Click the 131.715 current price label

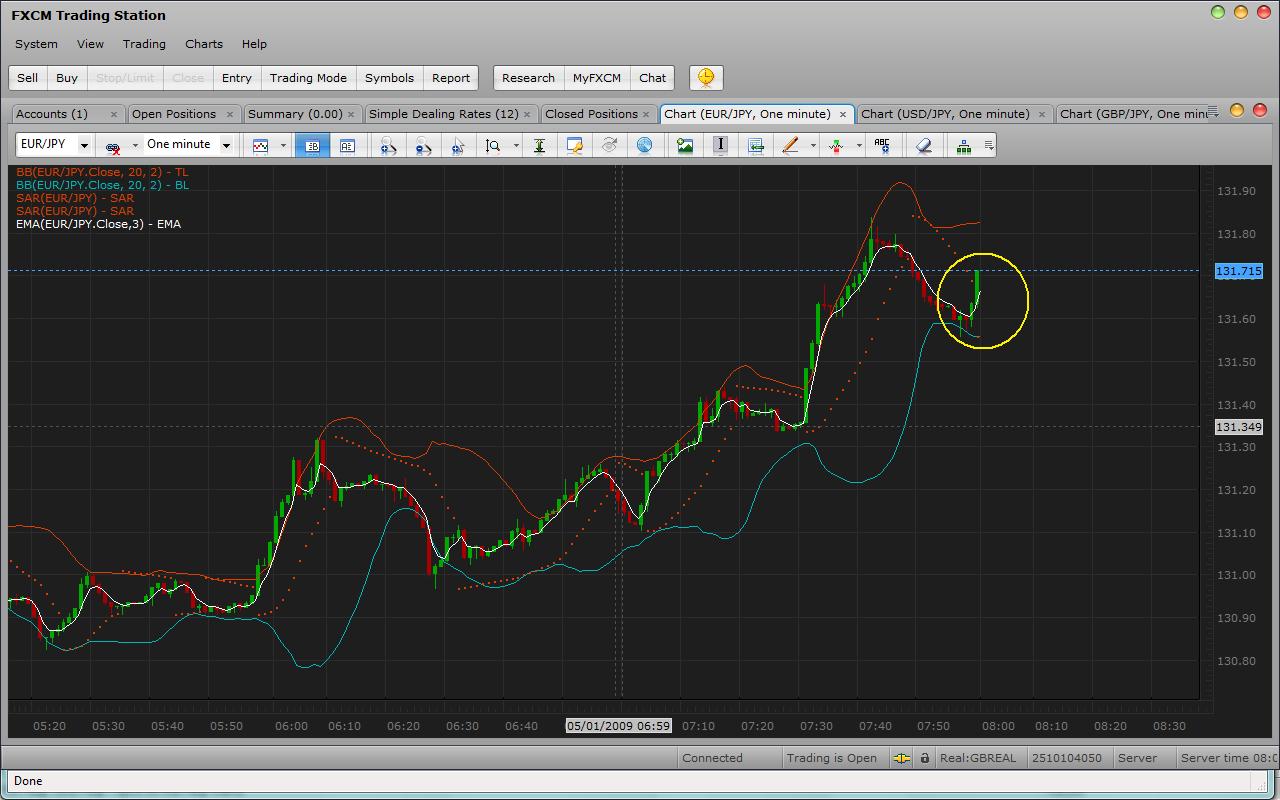pos(1239,271)
